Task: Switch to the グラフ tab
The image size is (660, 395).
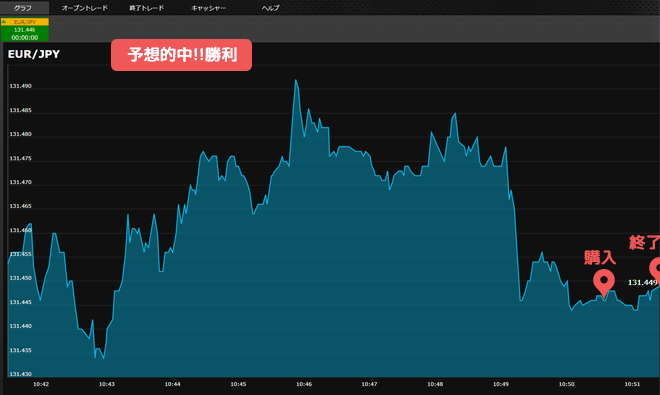Action: pos(24,8)
